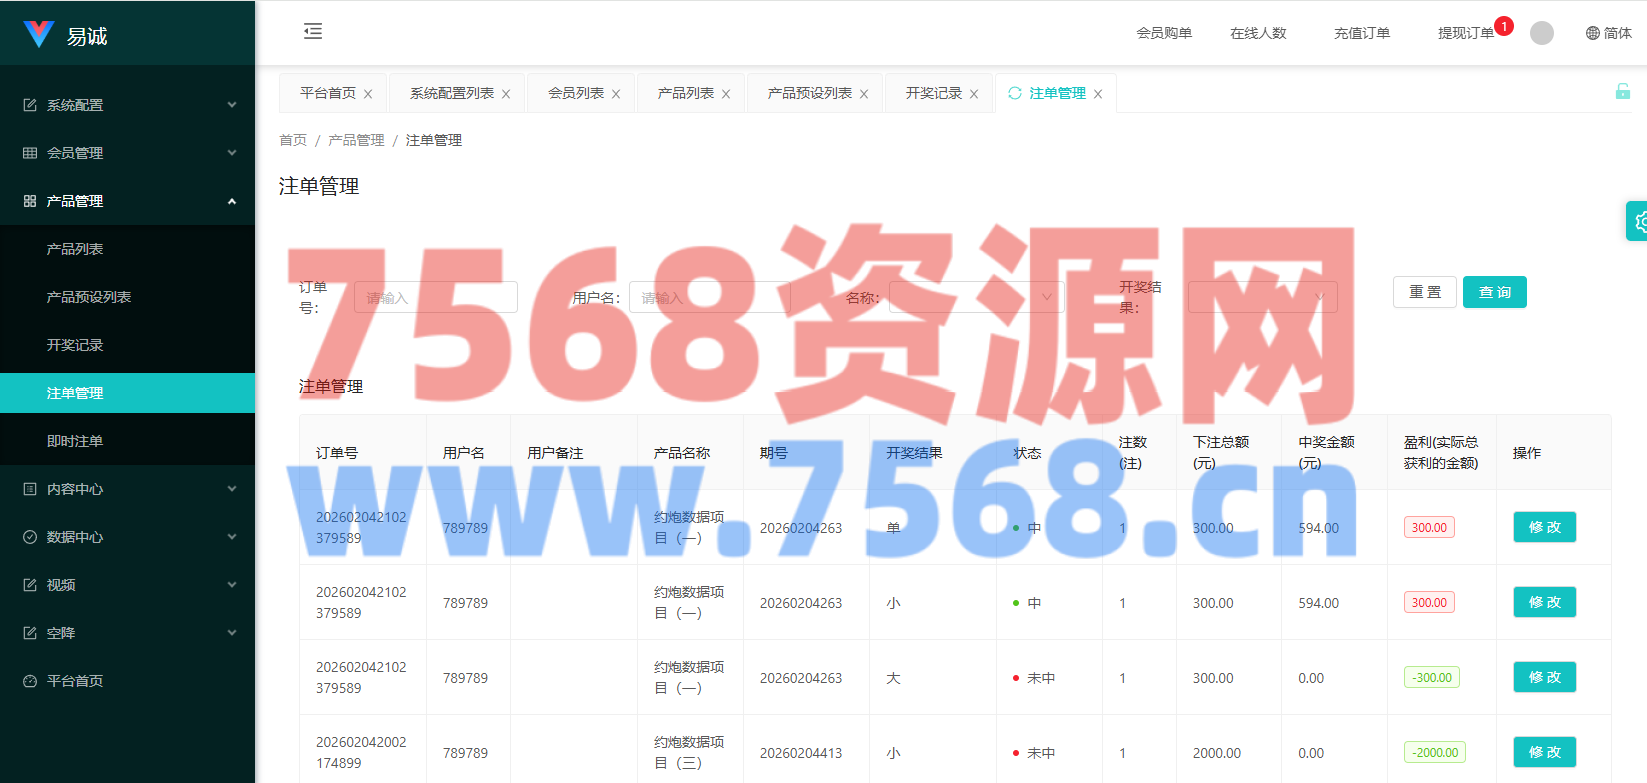Switch to the 会员列表 tab

tap(575, 93)
